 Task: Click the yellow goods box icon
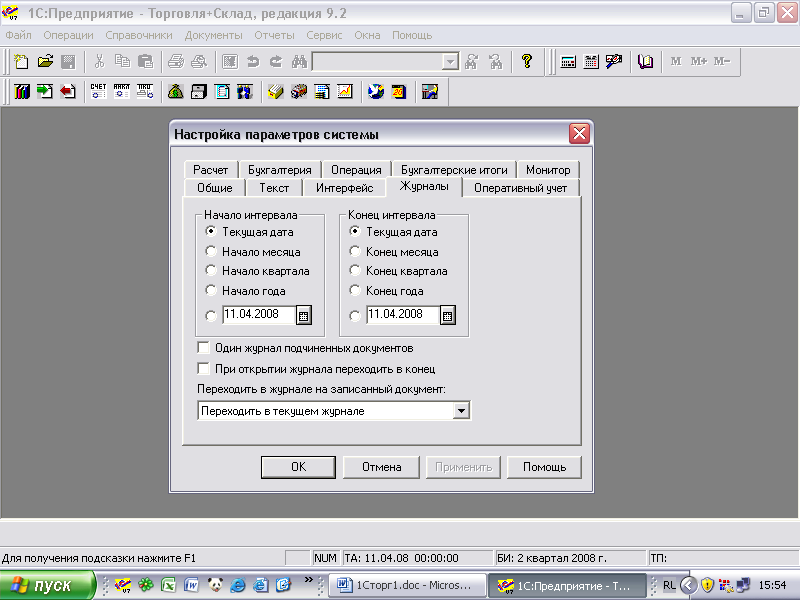click(276, 92)
